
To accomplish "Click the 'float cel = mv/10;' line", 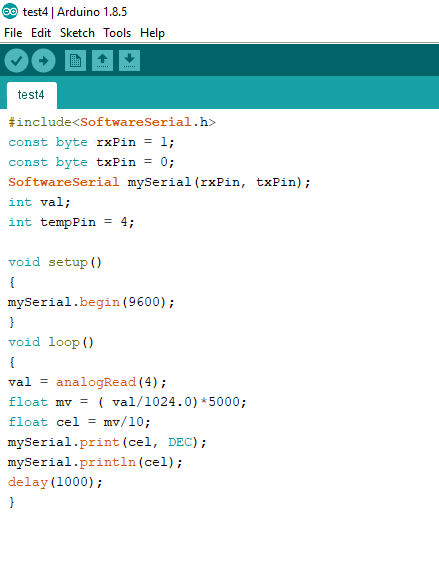I will point(79,422).
